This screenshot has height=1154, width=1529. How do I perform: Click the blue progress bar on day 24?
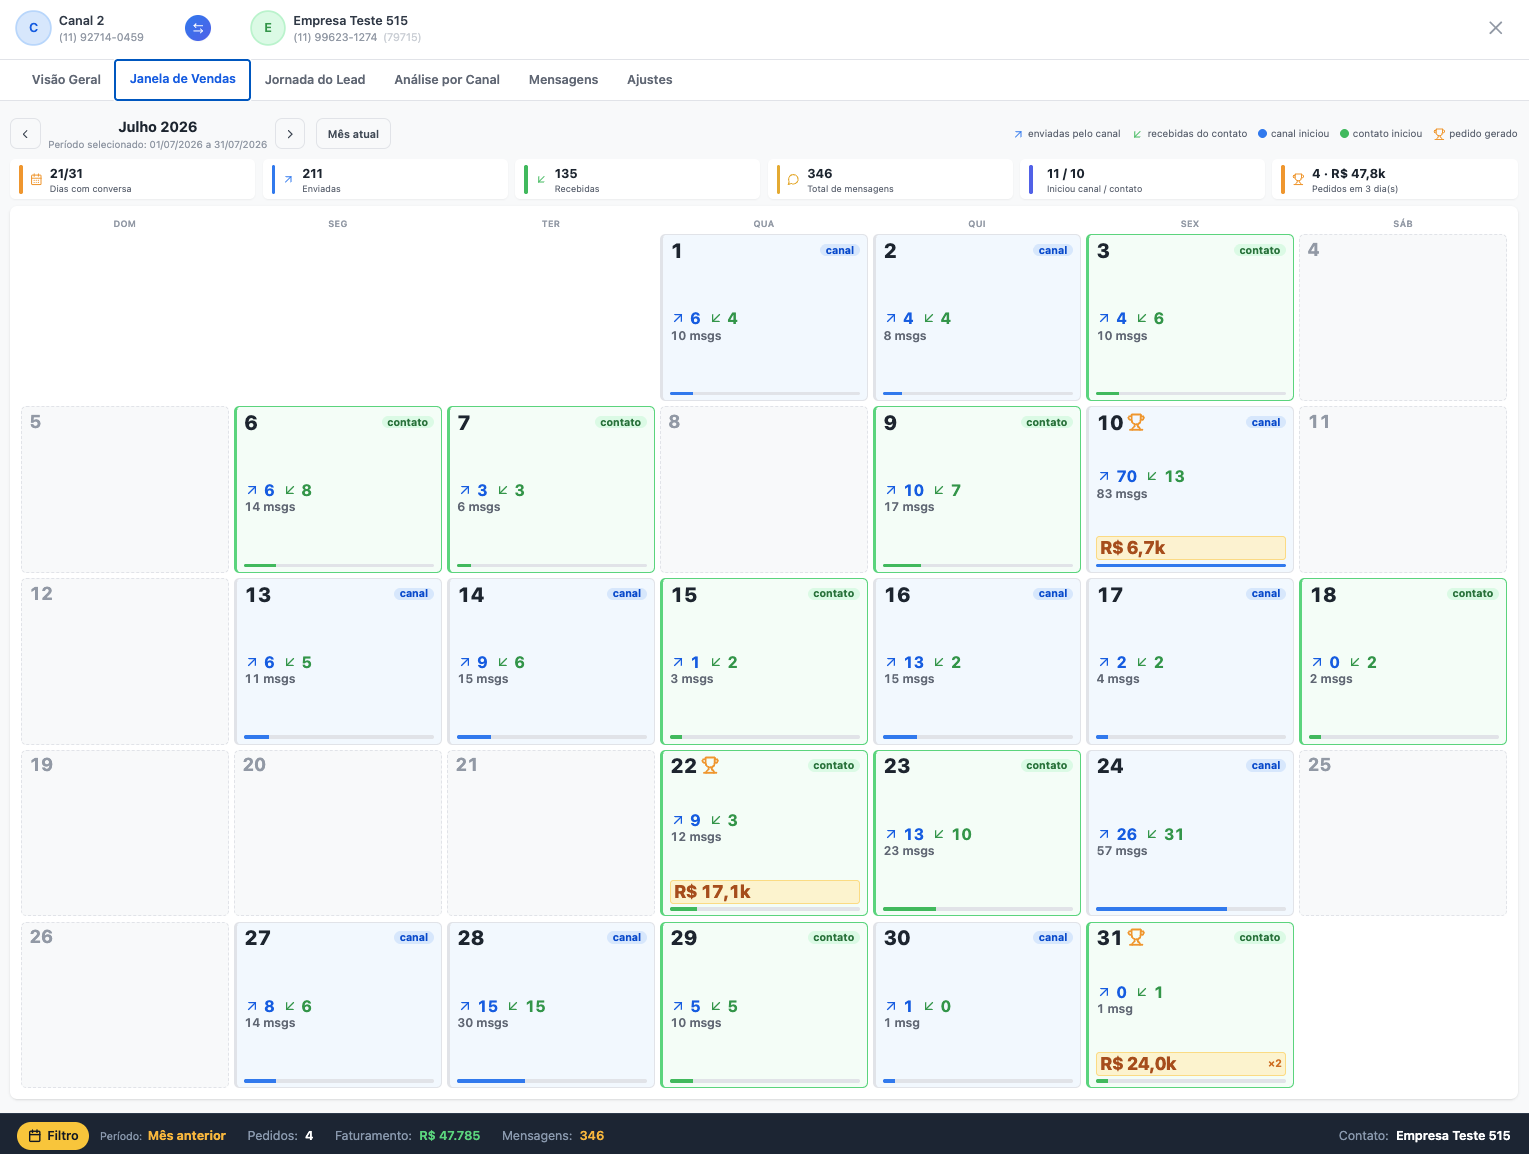point(1161,909)
